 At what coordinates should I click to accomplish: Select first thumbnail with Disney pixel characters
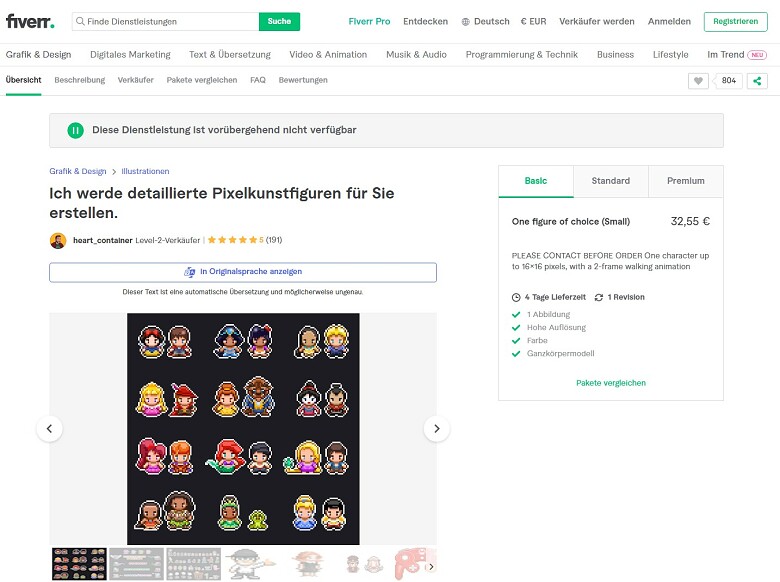[80, 564]
